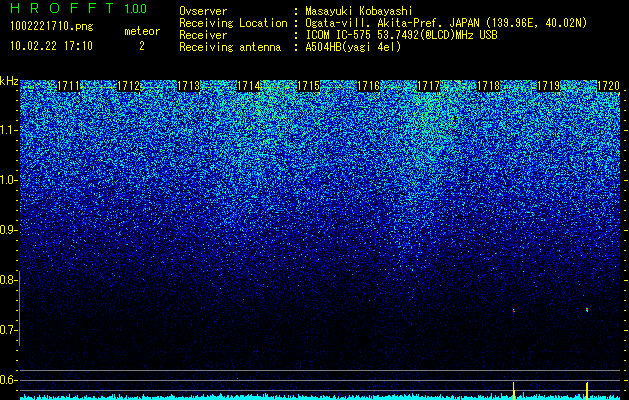Click the 1712 time marker
Screen dimensions: 629x400
(128, 86)
